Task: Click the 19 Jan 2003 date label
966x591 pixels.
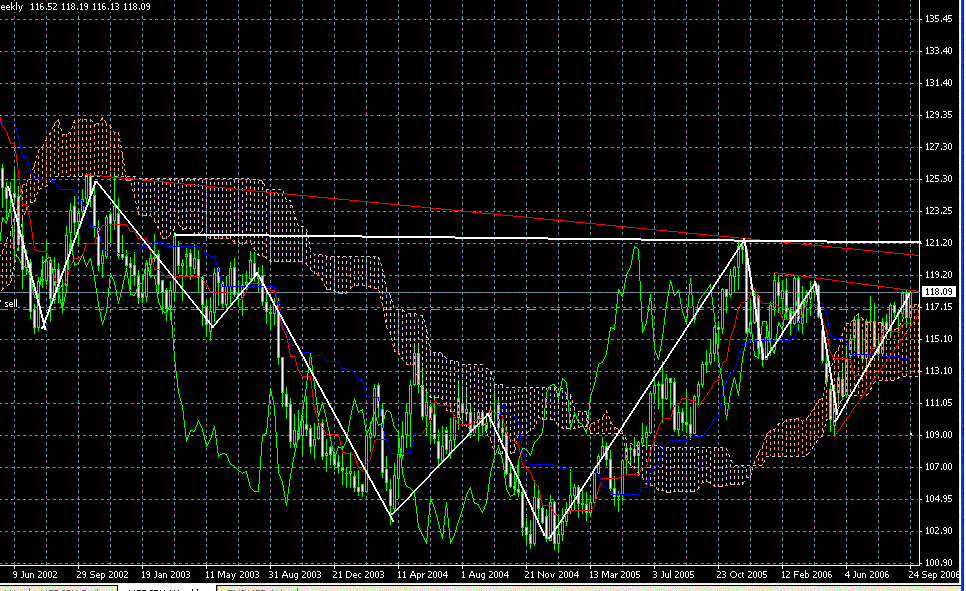Action: (x=166, y=574)
